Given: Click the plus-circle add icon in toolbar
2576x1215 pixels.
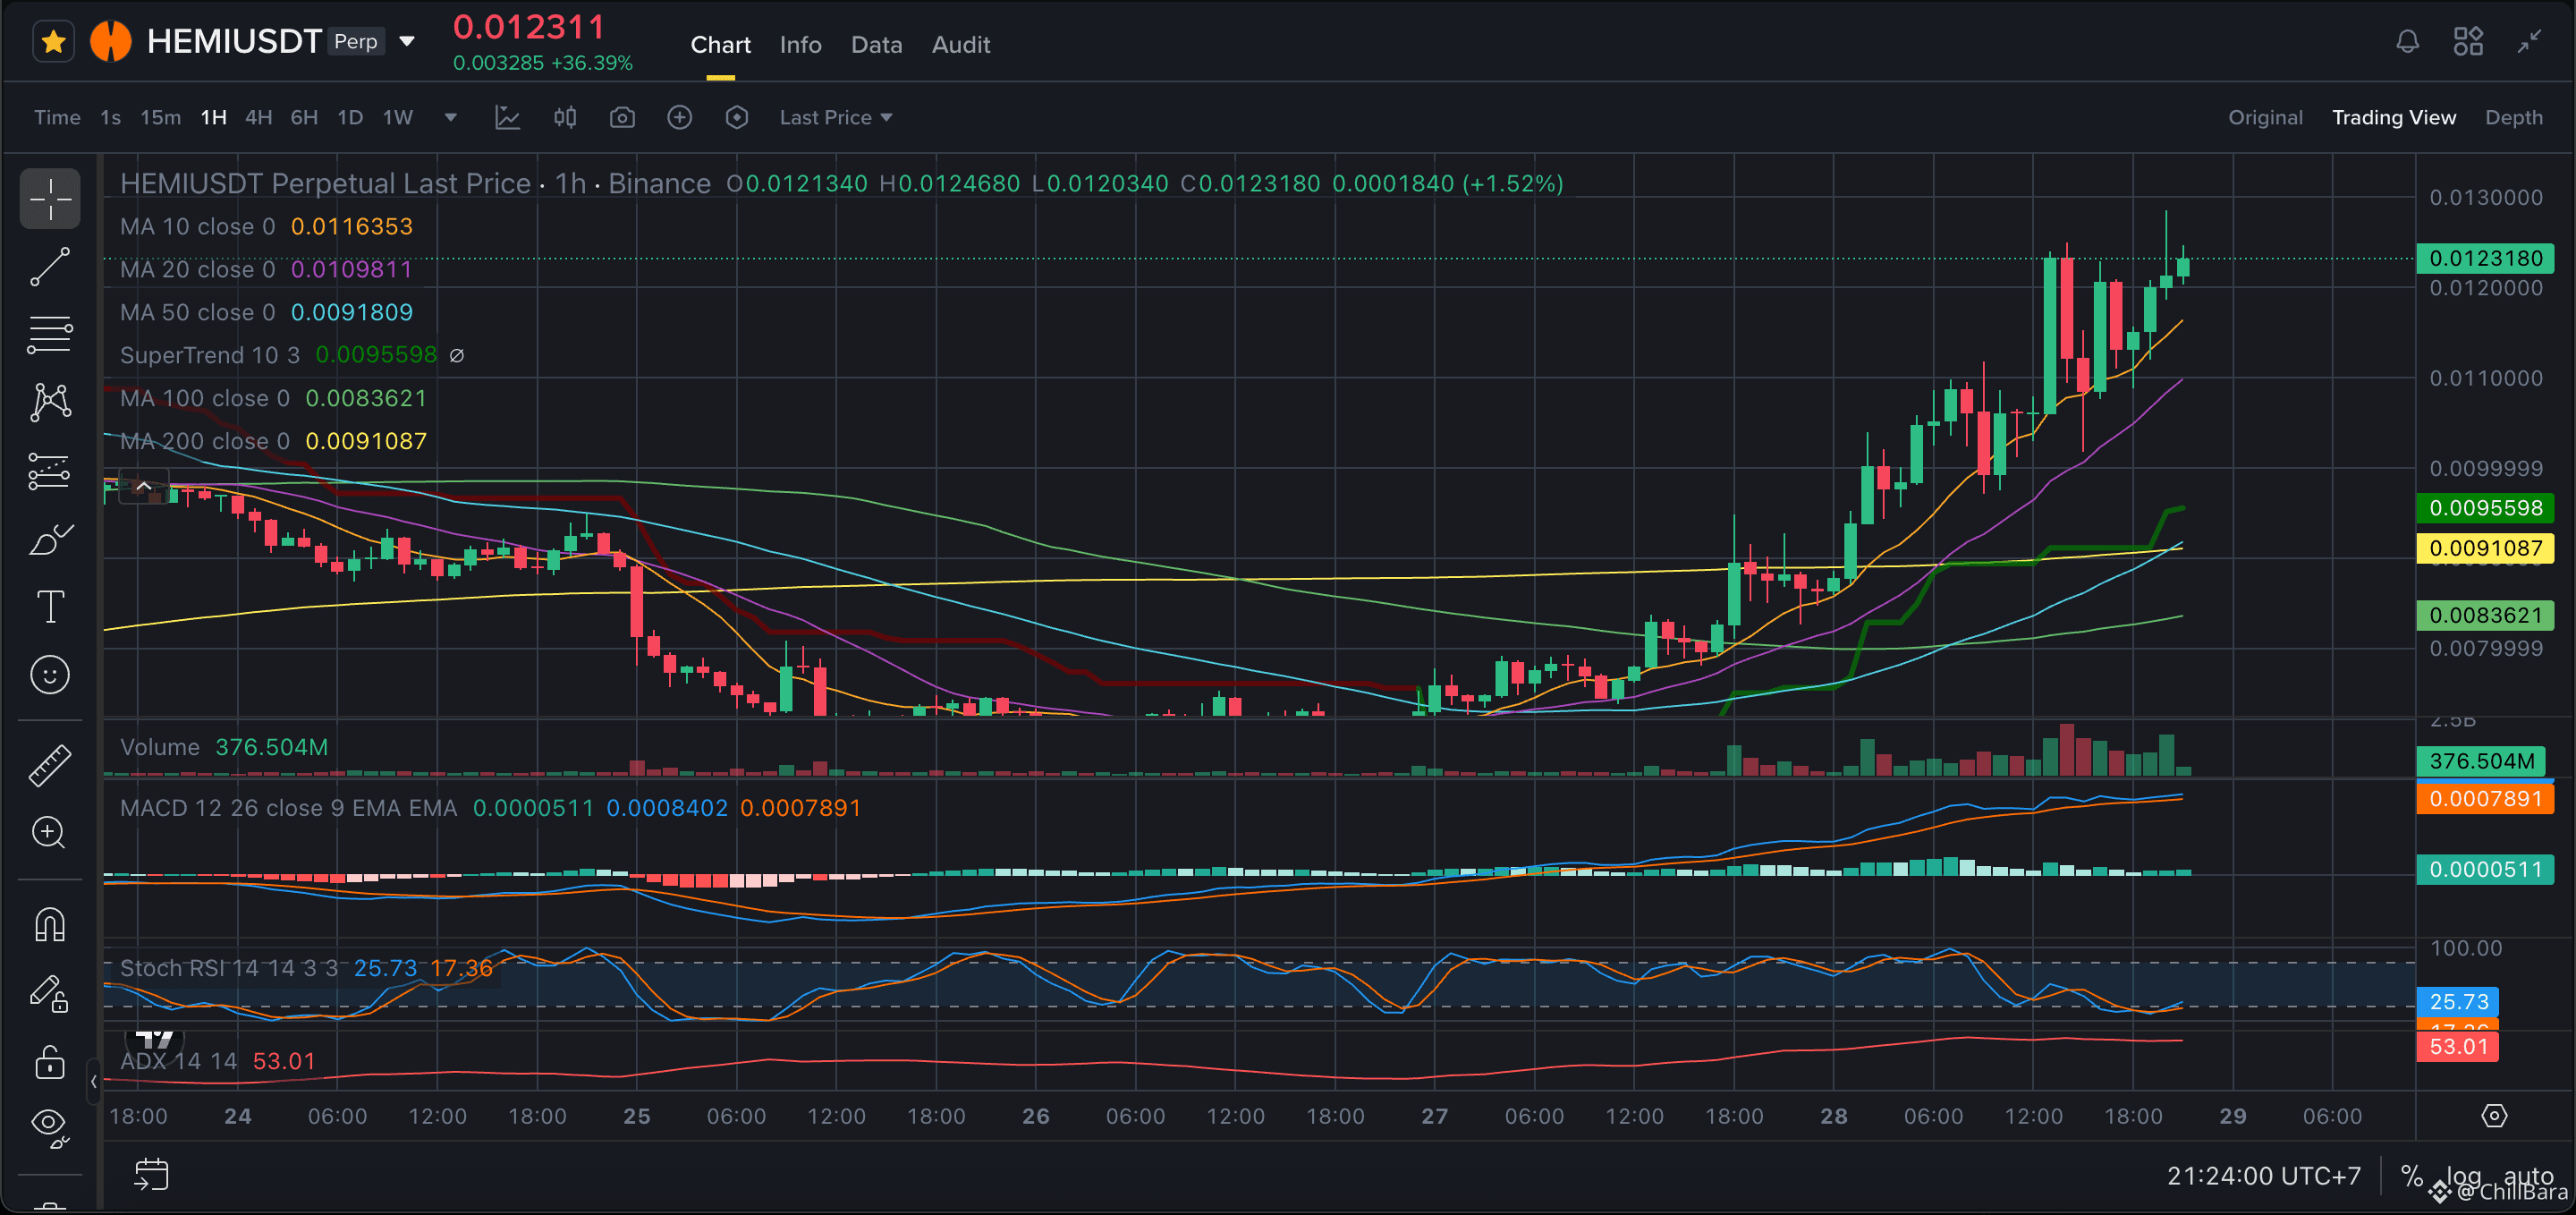Looking at the screenshot, I should click(679, 118).
